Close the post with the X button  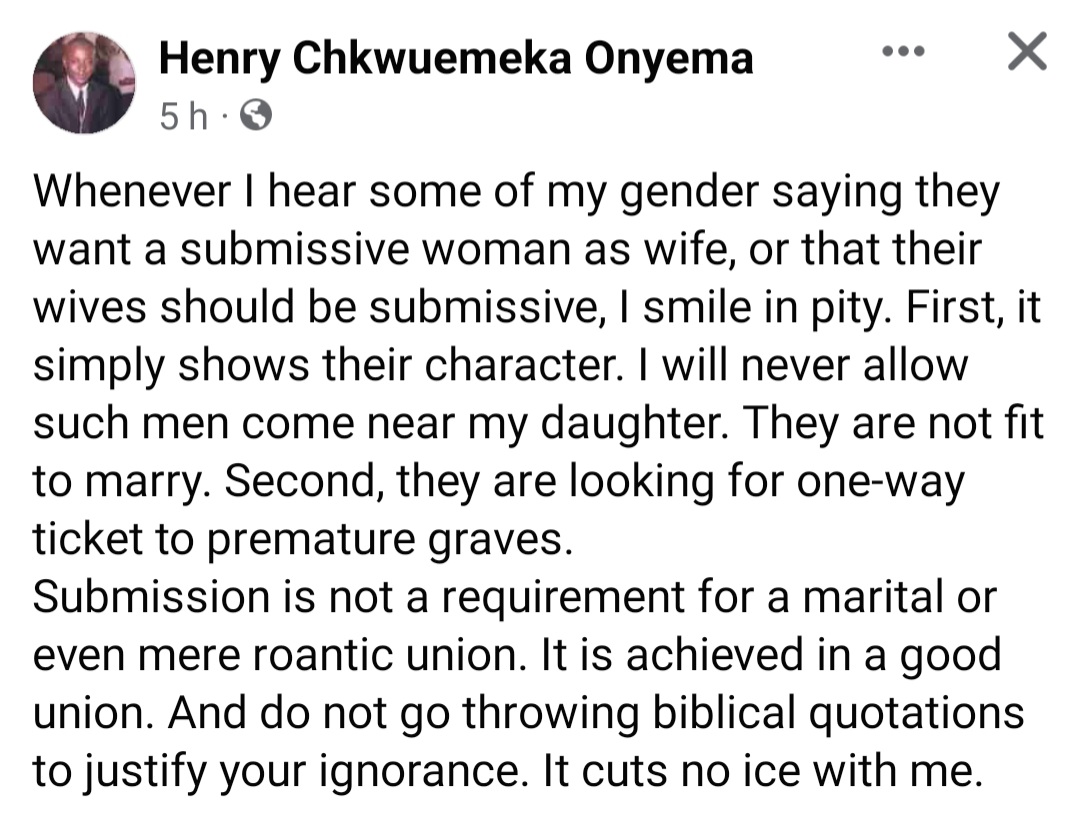[1026, 52]
